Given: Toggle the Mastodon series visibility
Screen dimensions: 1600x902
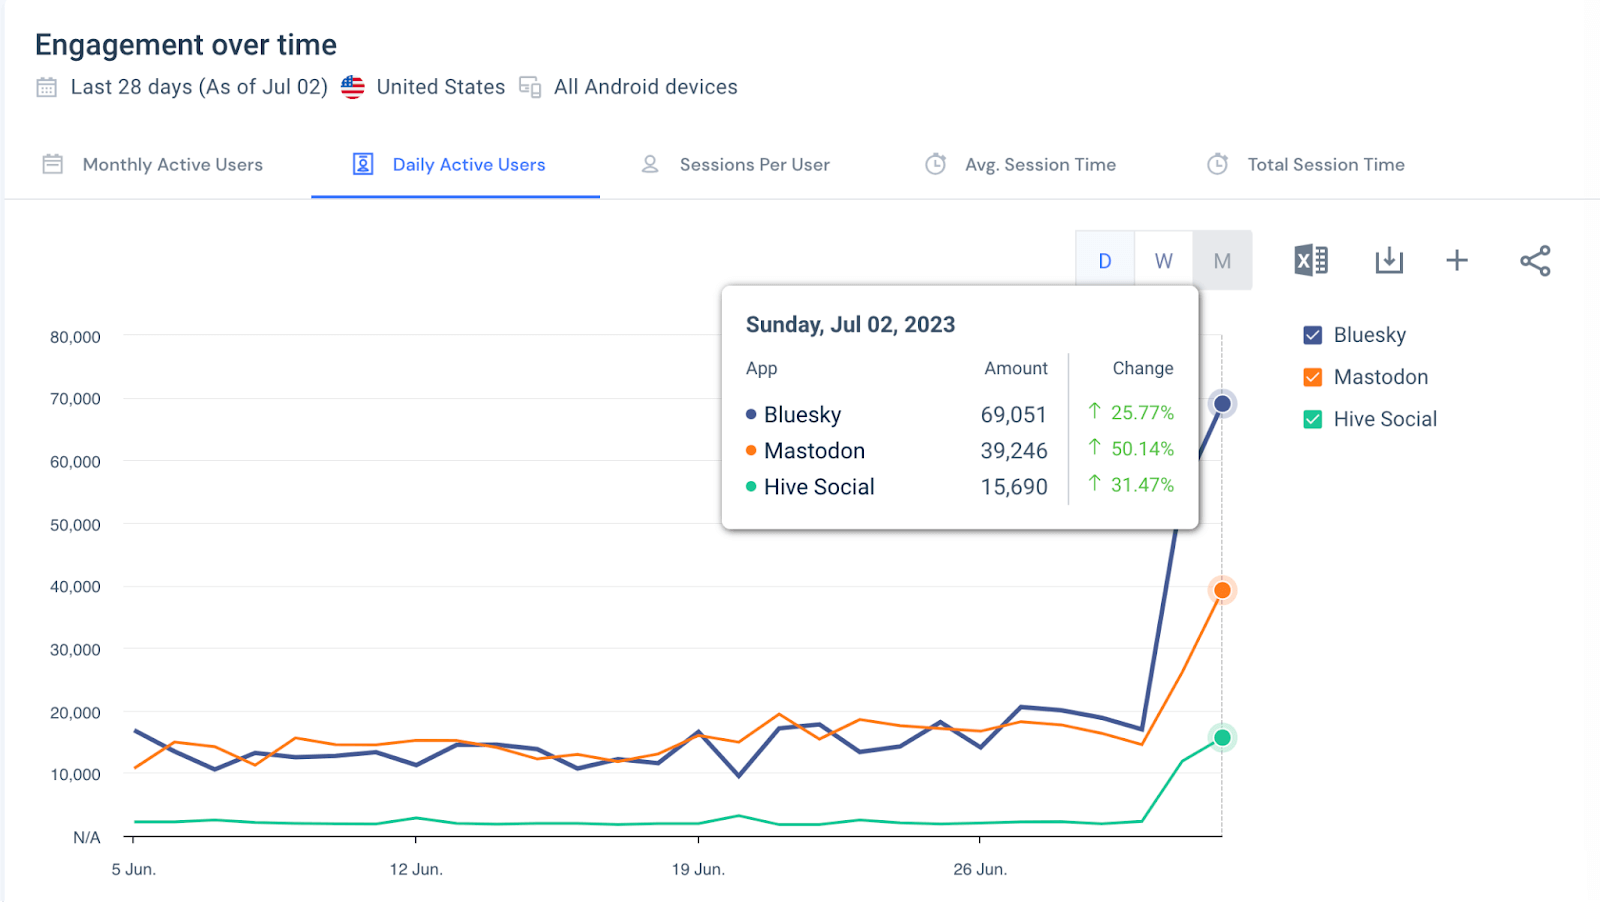Looking at the screenshot, I should (x=1311, y=377).
